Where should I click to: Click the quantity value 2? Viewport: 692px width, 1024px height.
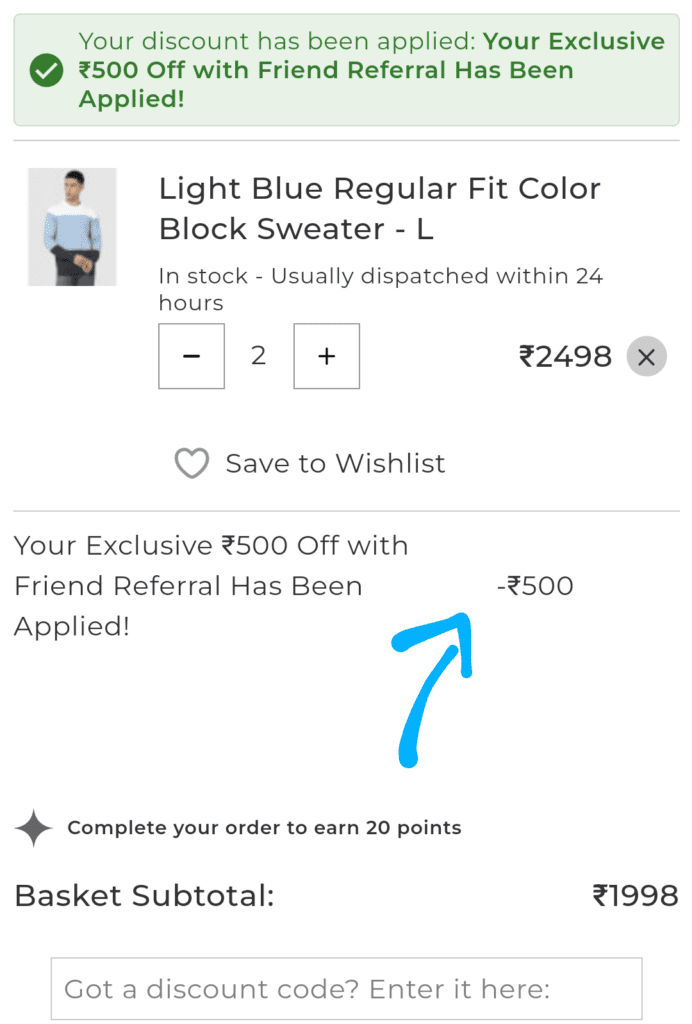pyautogui.click(x=259, y=356)
